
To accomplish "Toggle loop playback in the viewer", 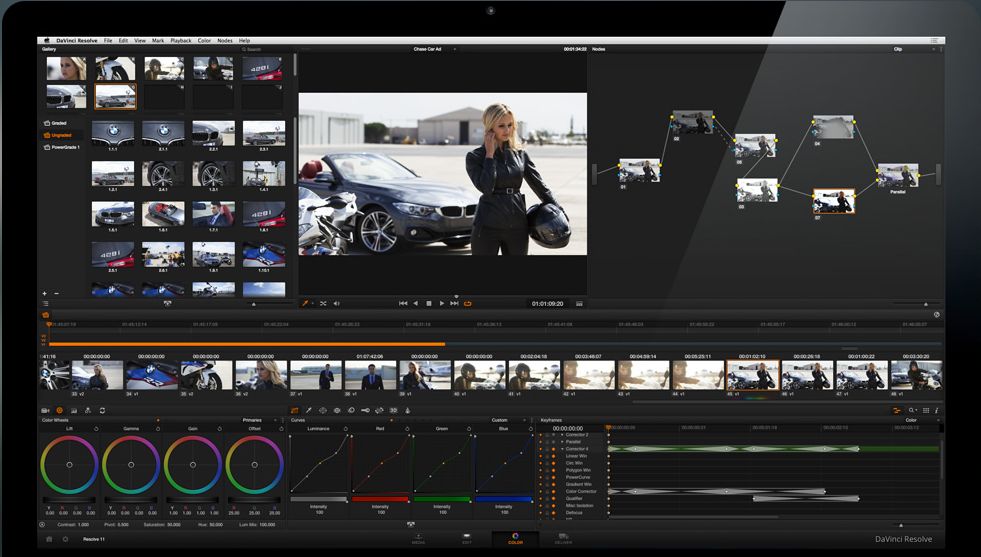I will pos(467,303).
